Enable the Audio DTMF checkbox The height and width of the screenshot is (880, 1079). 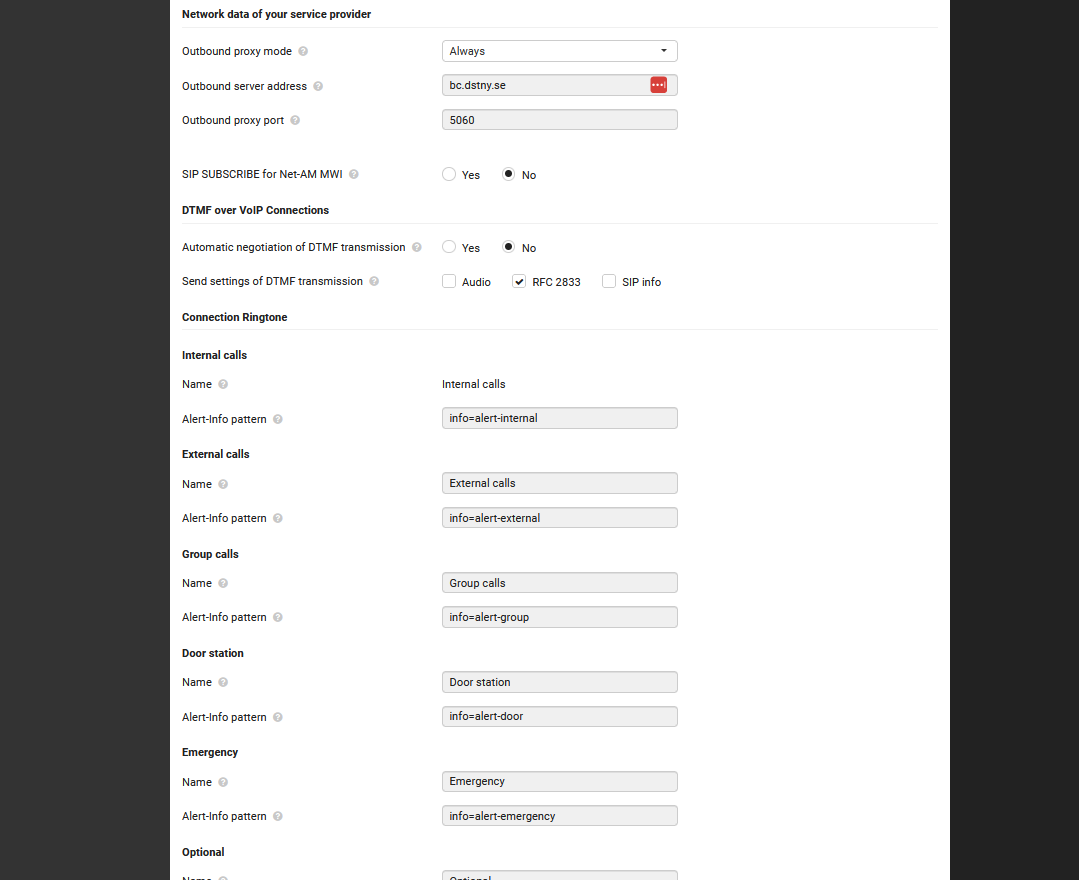pyautogui.click(x=449, y=282)
